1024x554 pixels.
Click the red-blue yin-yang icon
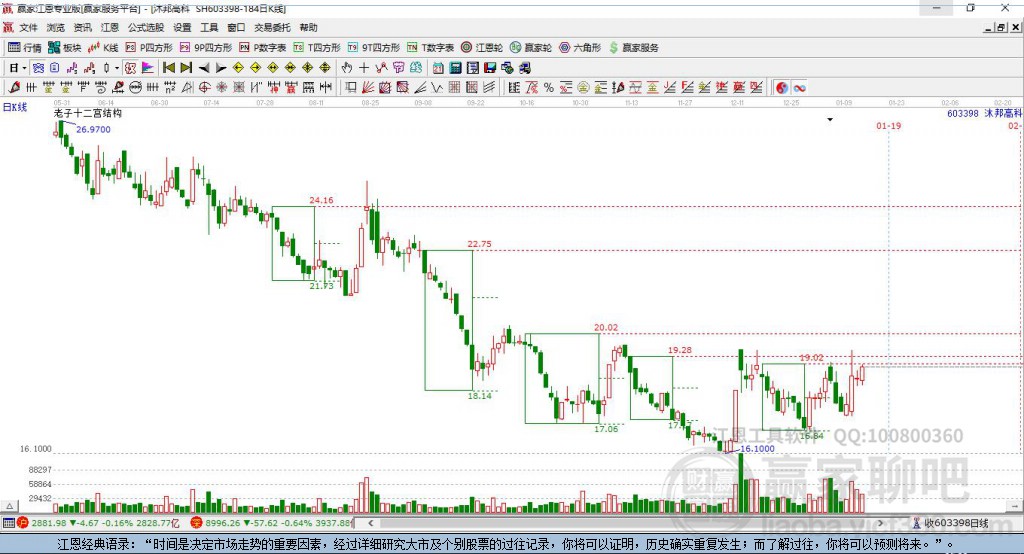[782, 88]
